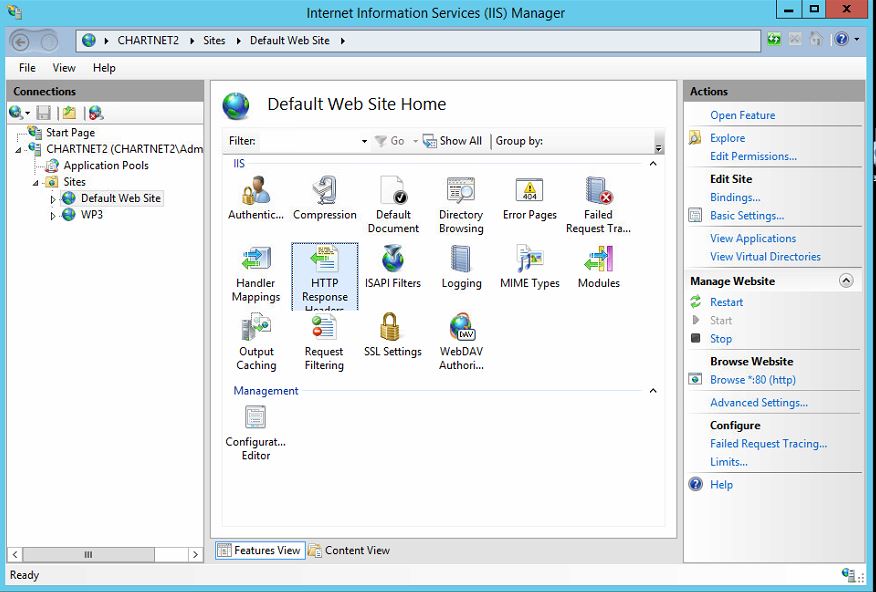Collapse the Sites tree node

pos(35,183)
